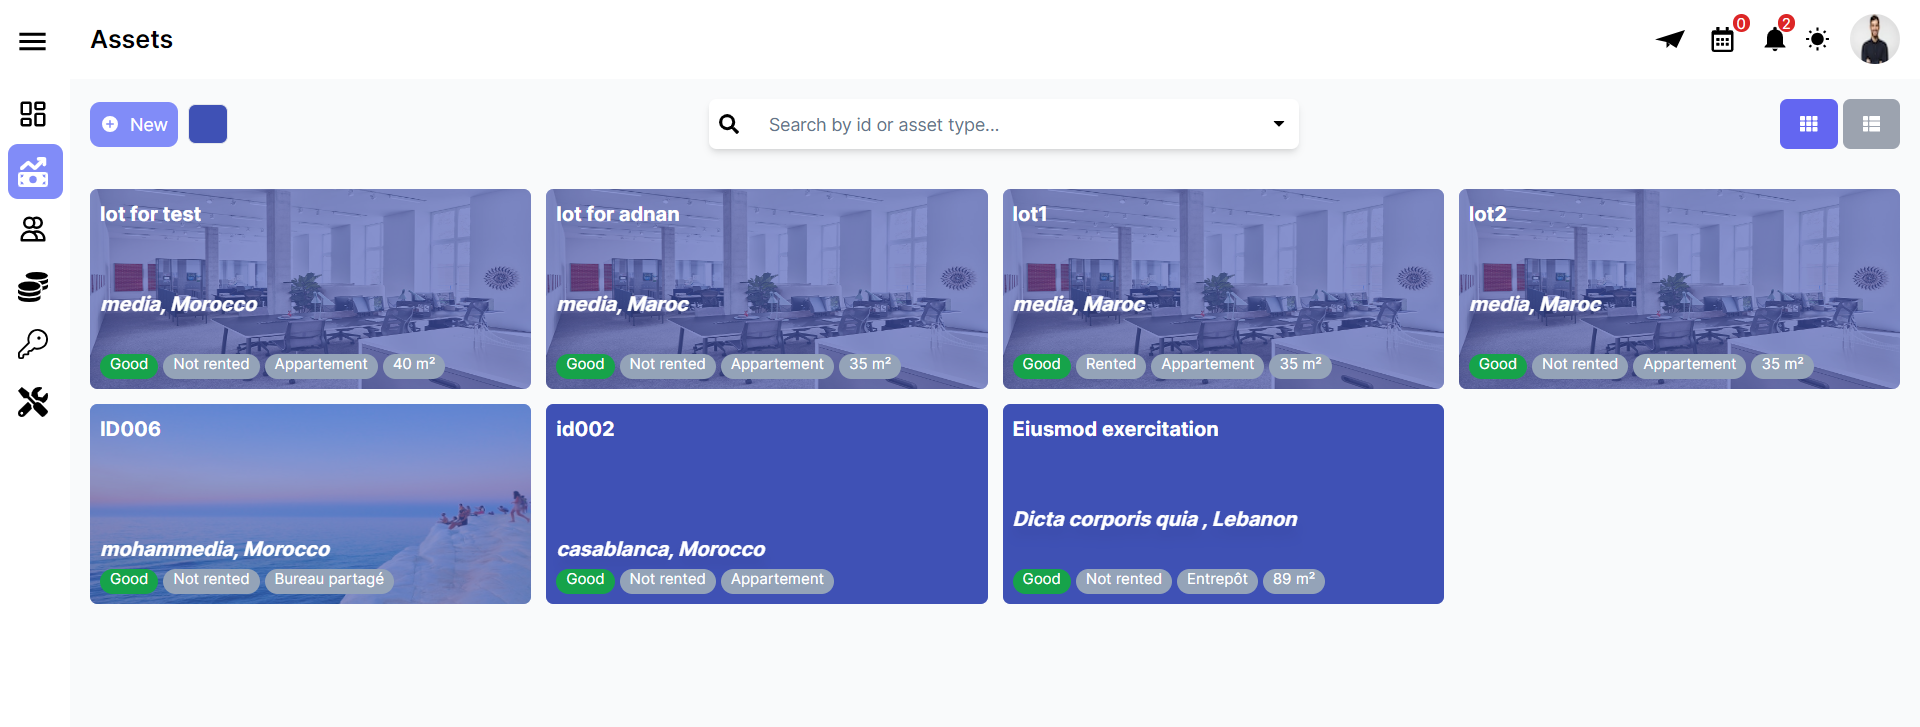
Task: Open the coins finance icon in sidebar
Action: (x=33, y=287)
